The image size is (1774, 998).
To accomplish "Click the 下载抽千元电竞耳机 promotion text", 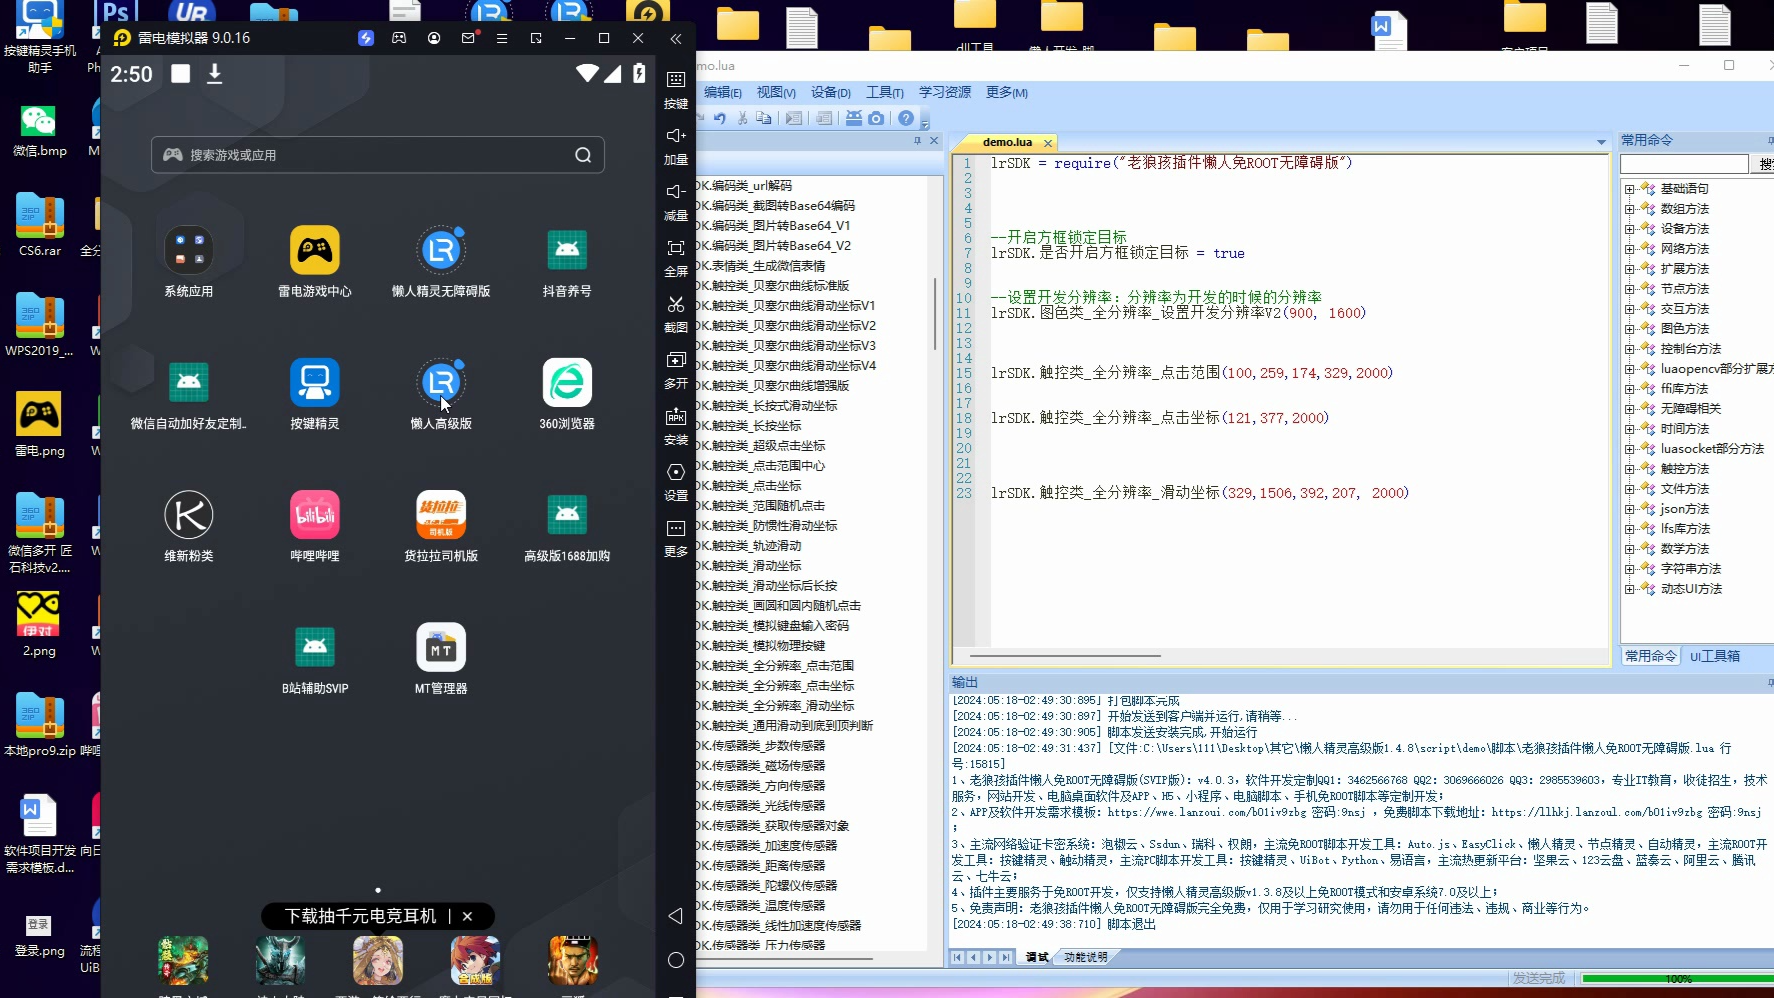I will pyautogui.click(x=361, y=916).
